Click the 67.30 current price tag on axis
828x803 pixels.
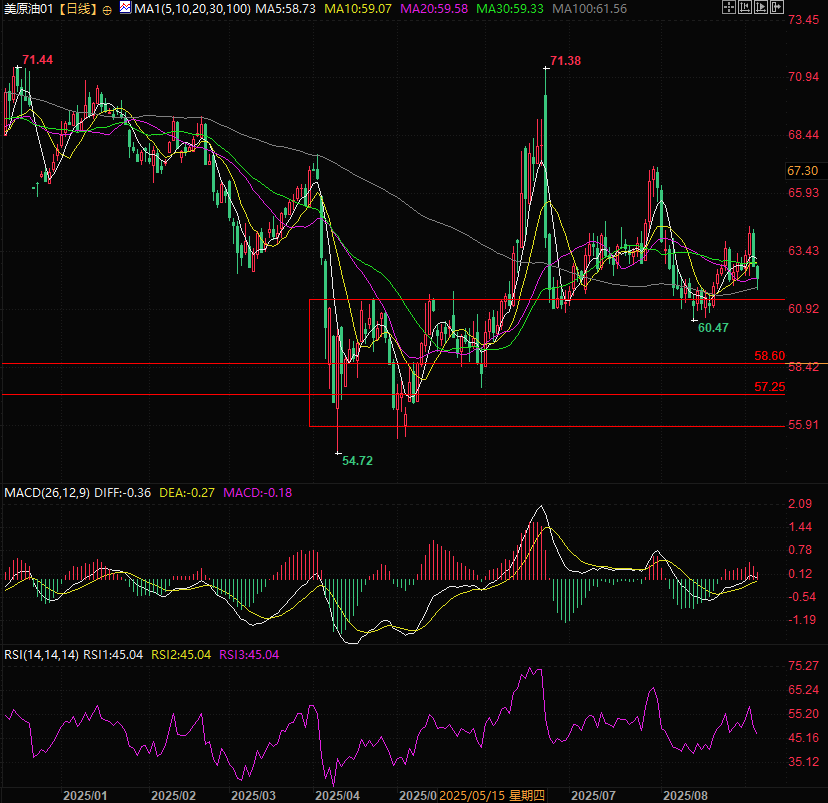click(803, 171)
